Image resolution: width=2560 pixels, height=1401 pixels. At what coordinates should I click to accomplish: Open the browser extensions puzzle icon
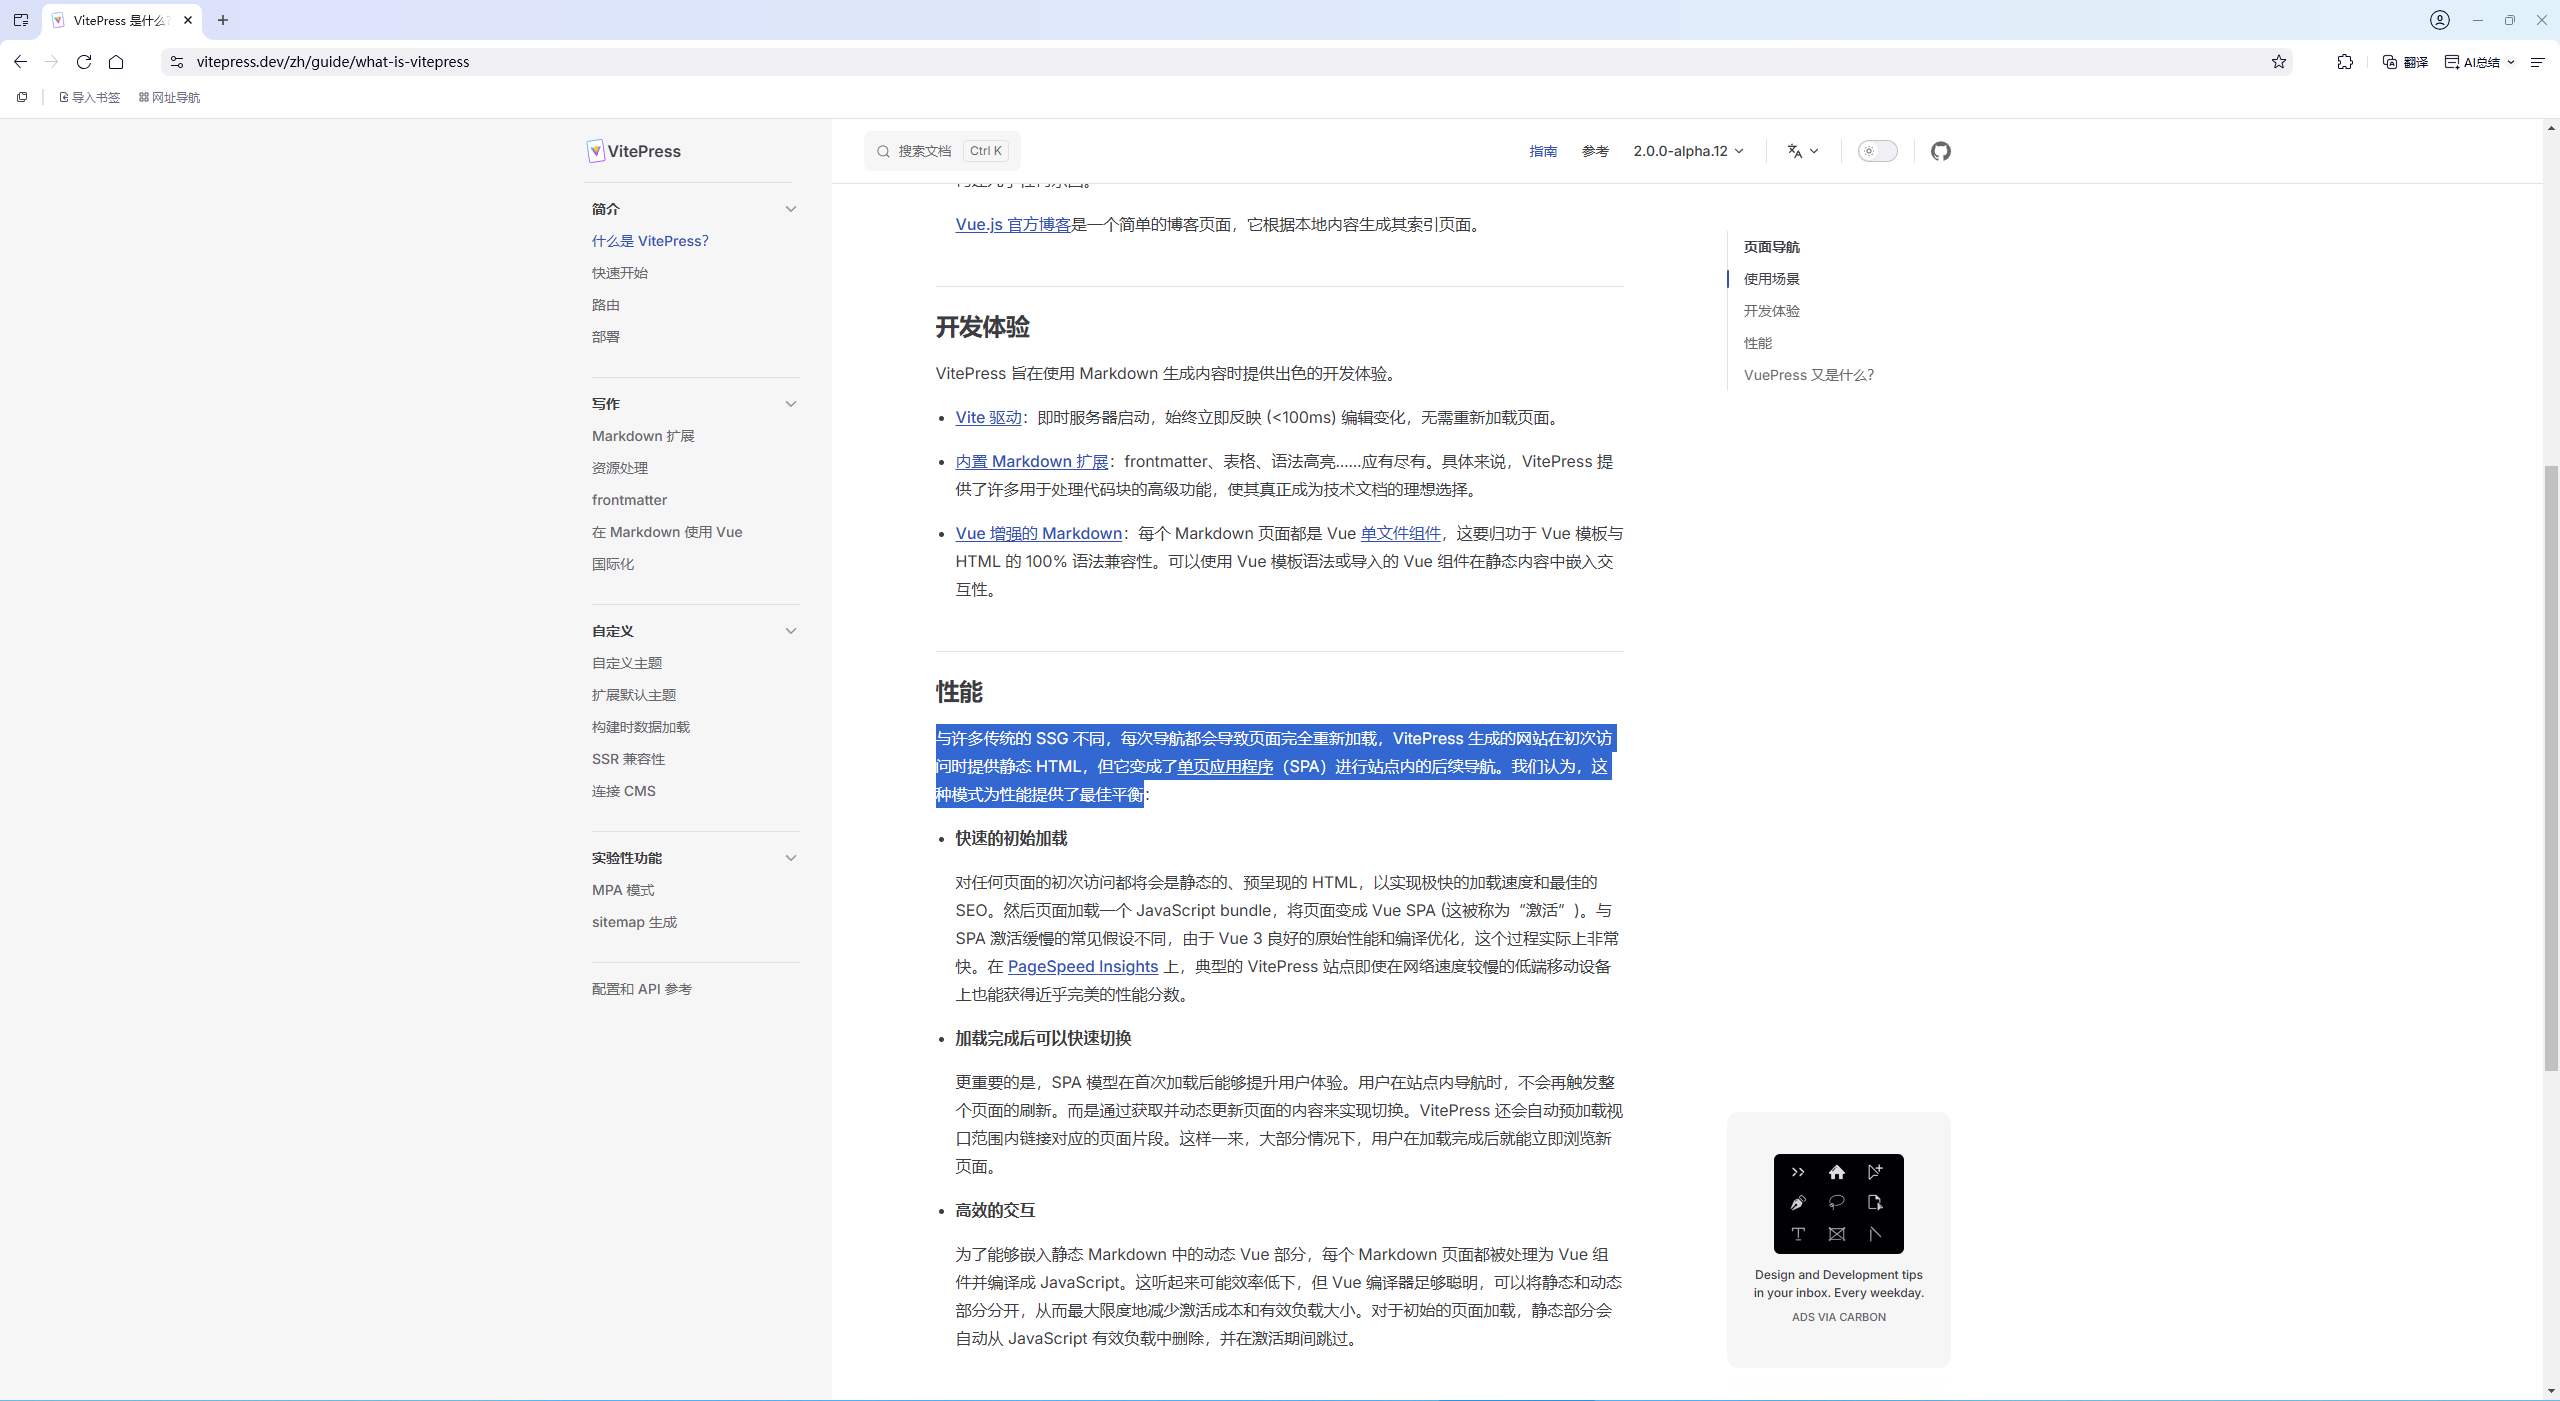click(x=2345, y=62)
